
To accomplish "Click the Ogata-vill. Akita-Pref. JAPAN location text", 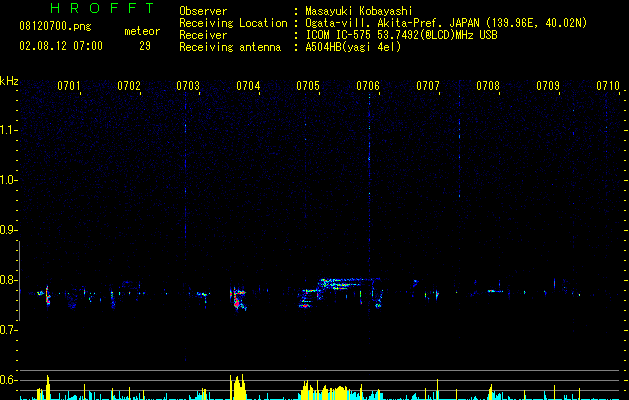I will point(446,23).
